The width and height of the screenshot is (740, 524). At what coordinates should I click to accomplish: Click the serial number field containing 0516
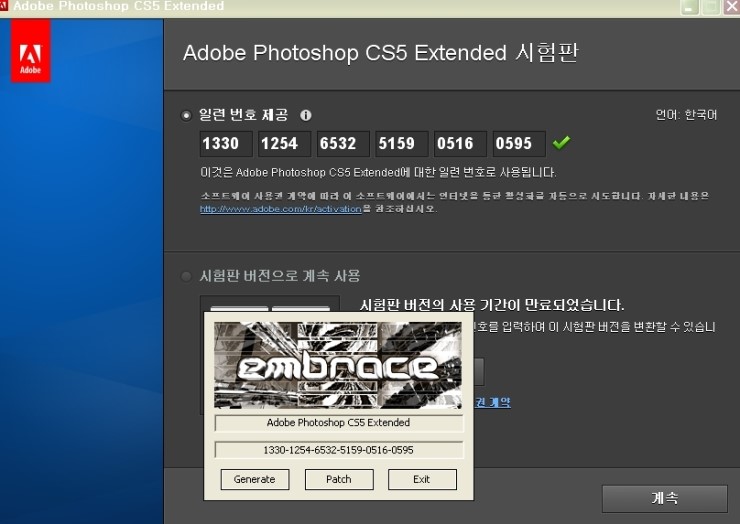pos(460,144)
